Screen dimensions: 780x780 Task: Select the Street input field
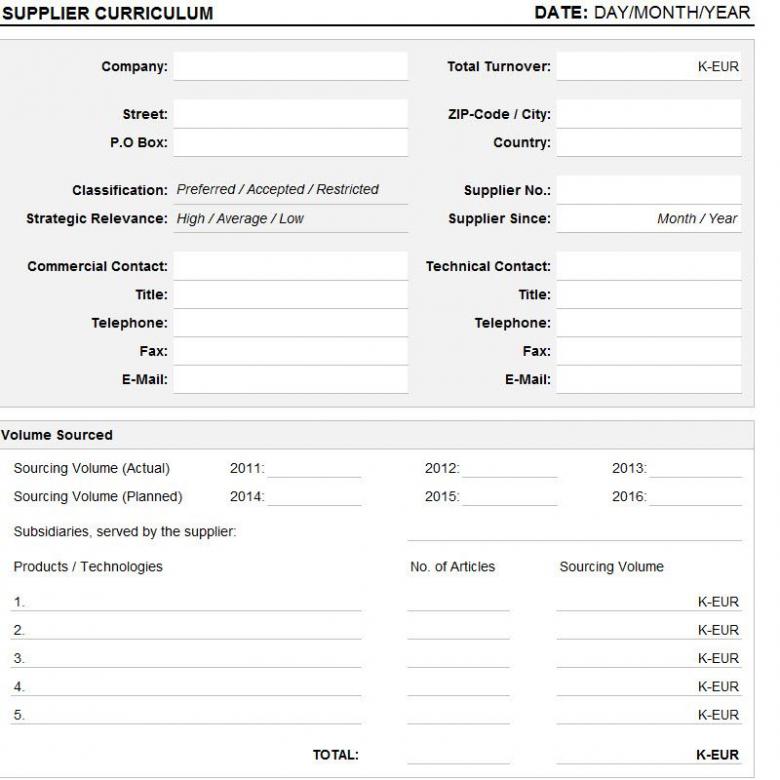(290, 114)
